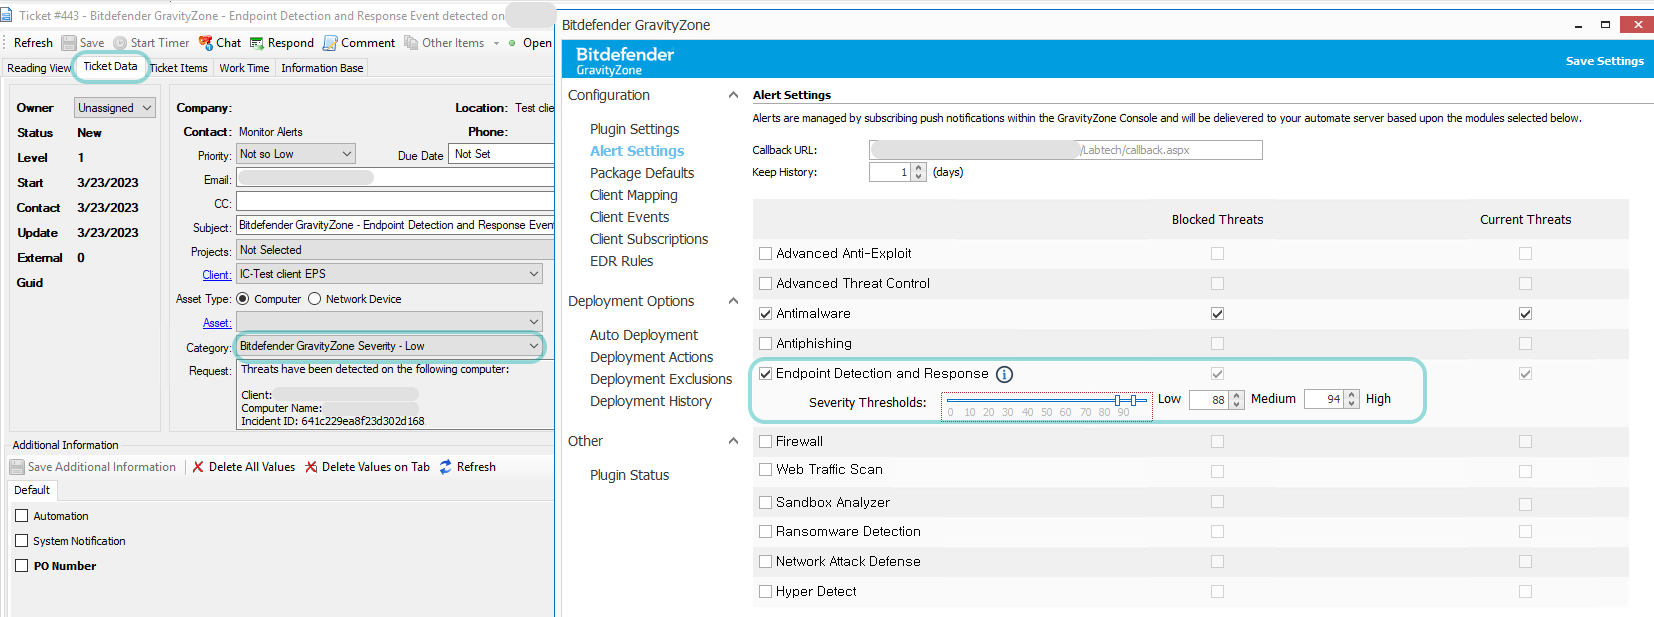
Task: Enable the Firewall alert checkbox
Action: click(x=765, y=441)
